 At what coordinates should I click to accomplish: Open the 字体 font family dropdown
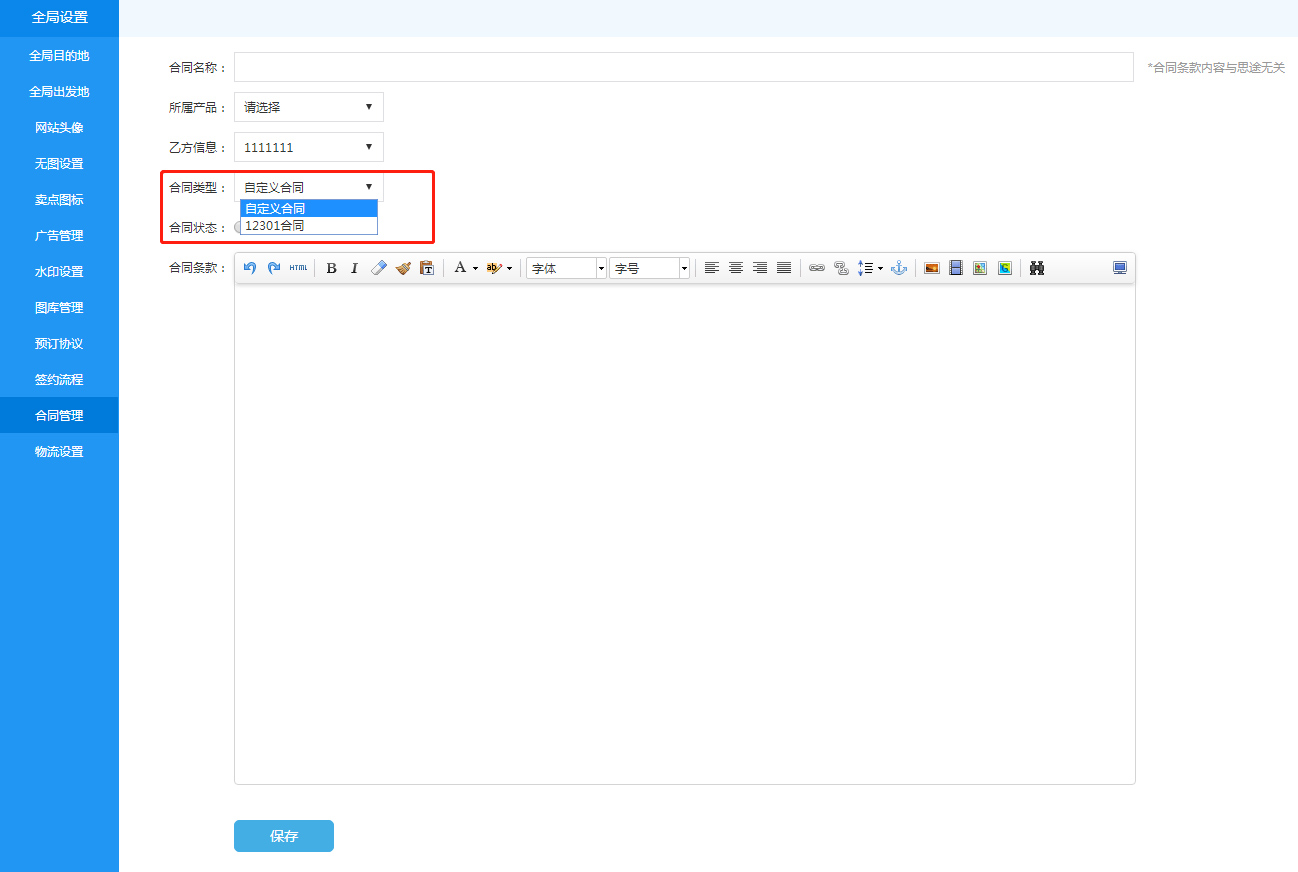pyautogui.click(x=566, y=268)
